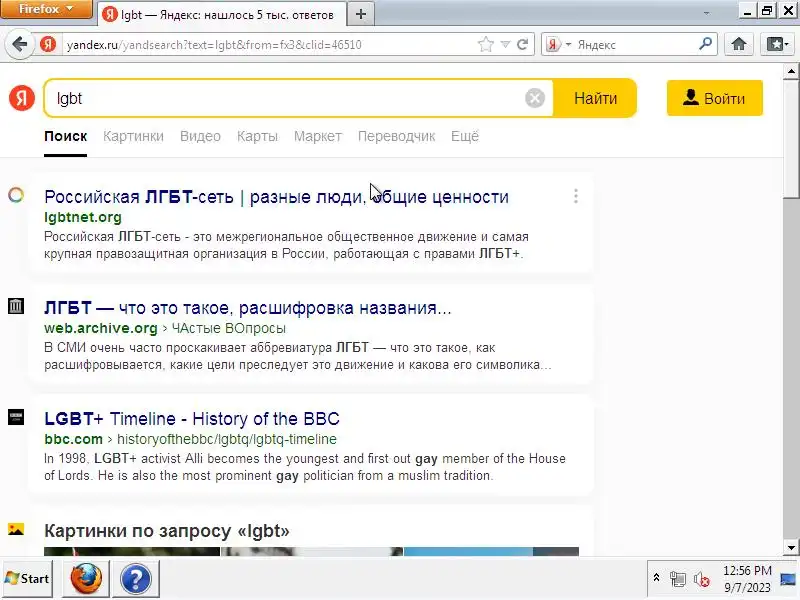Screen dimensions: 800x600
Task: Click the network tray icon
Action: coord(678,579)
